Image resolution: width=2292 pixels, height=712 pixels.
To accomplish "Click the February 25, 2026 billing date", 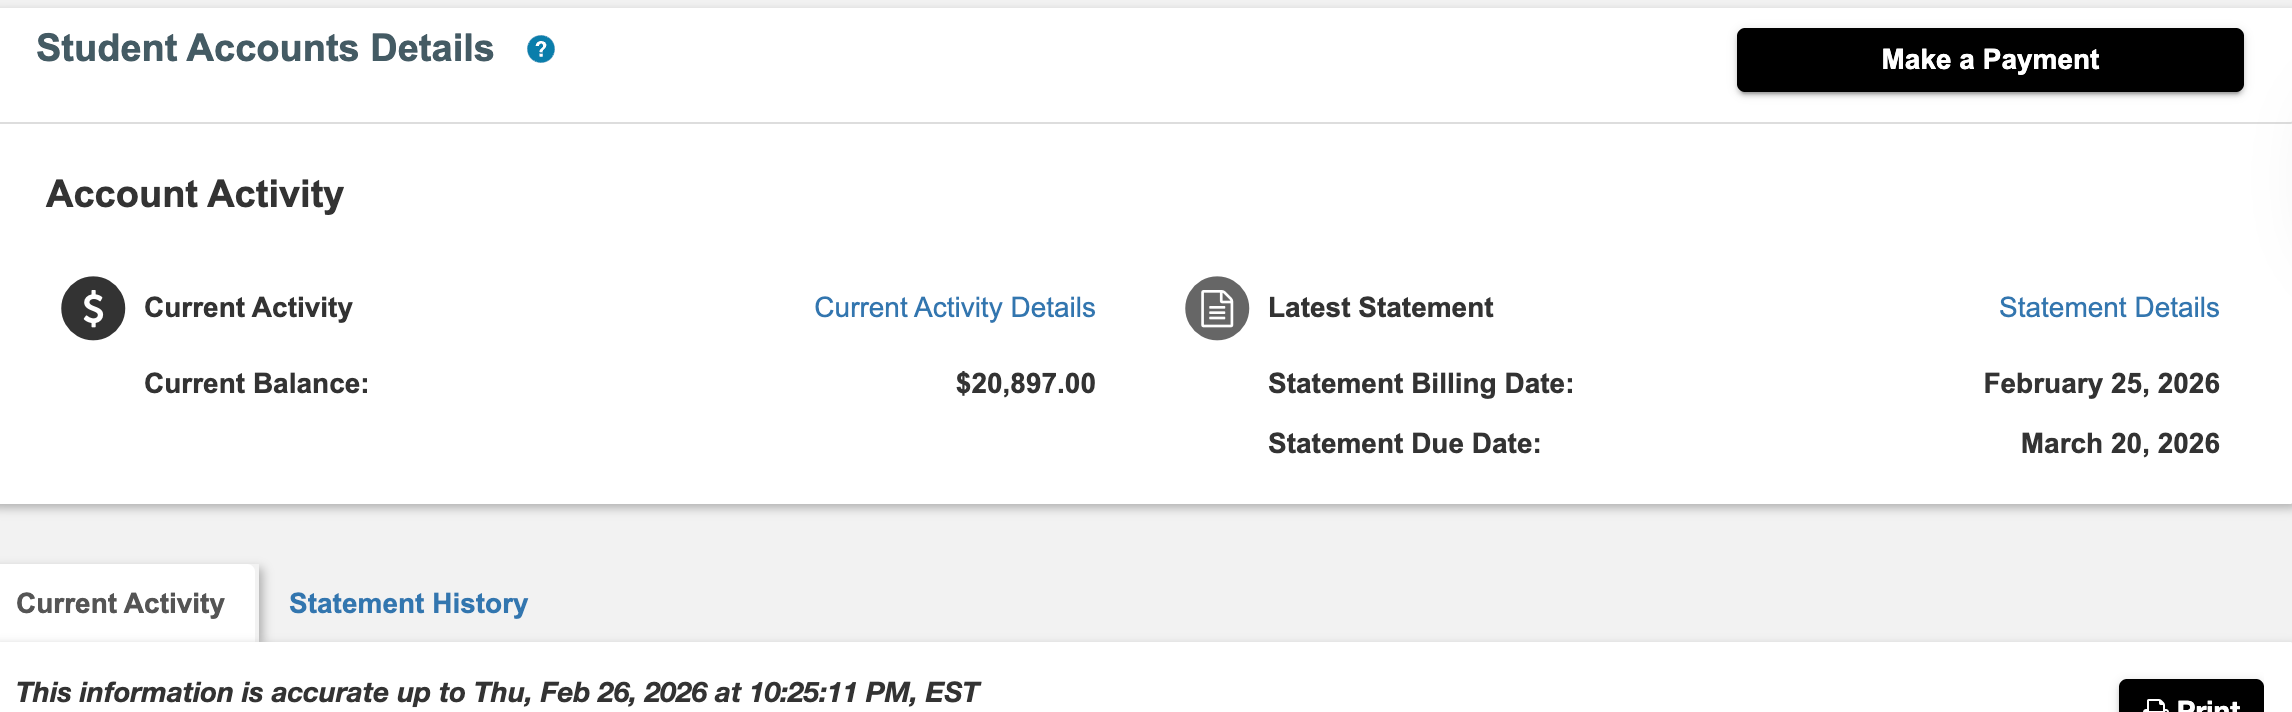I will [2101, 384].
